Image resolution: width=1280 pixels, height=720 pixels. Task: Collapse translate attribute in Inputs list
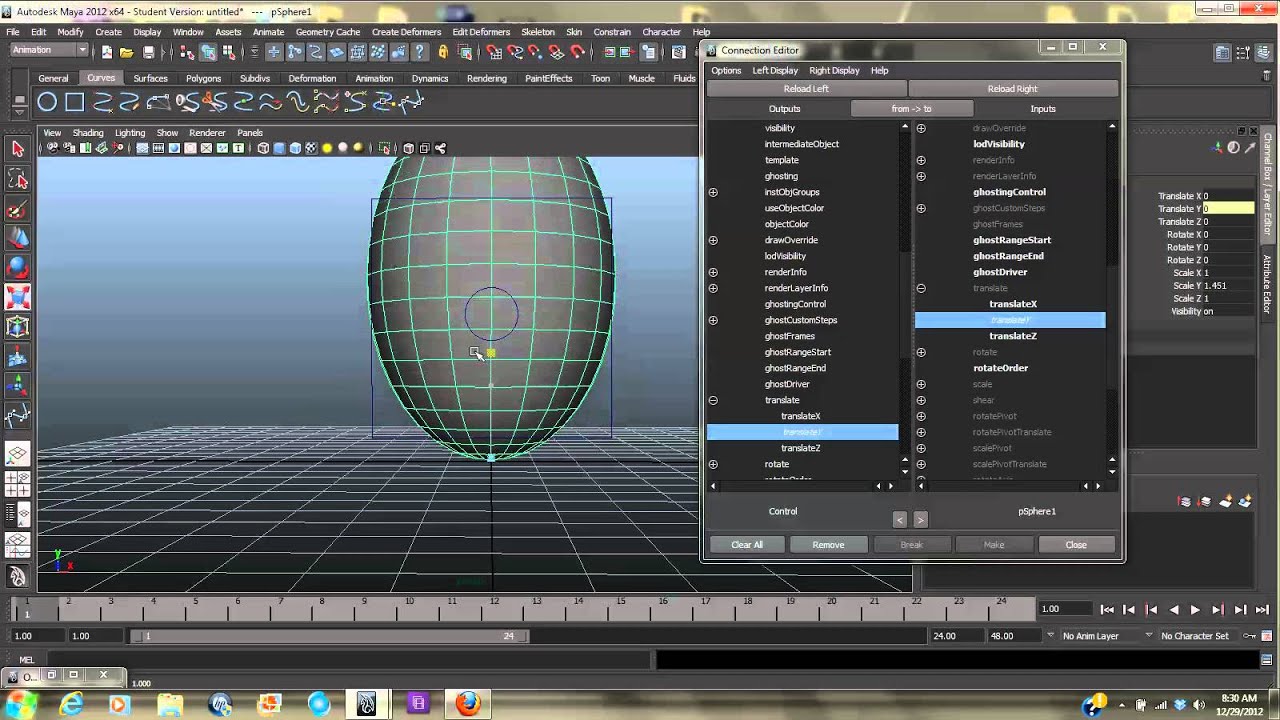(x=921, y=288)
